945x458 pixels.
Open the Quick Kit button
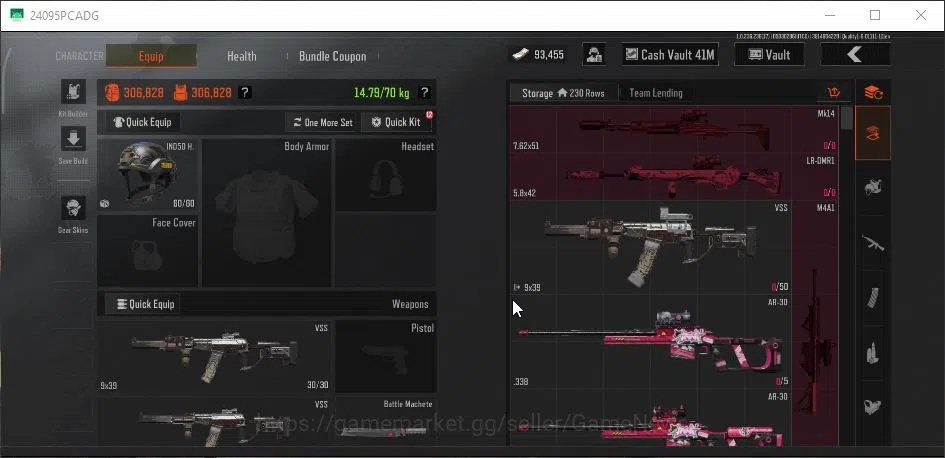(x=397, y=122)
